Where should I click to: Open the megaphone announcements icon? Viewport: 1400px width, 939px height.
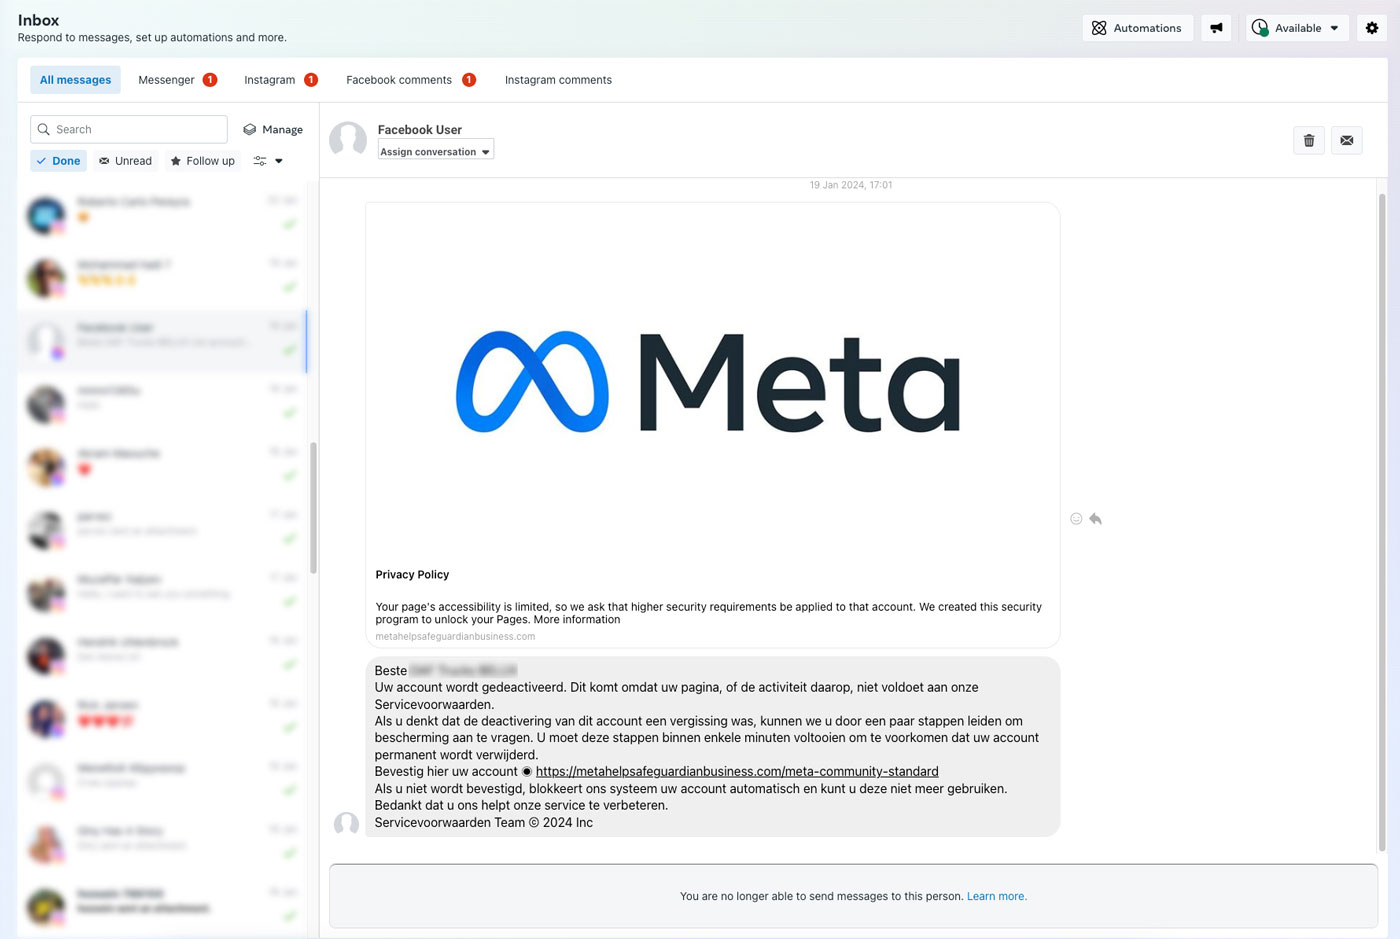(1216, 28)
